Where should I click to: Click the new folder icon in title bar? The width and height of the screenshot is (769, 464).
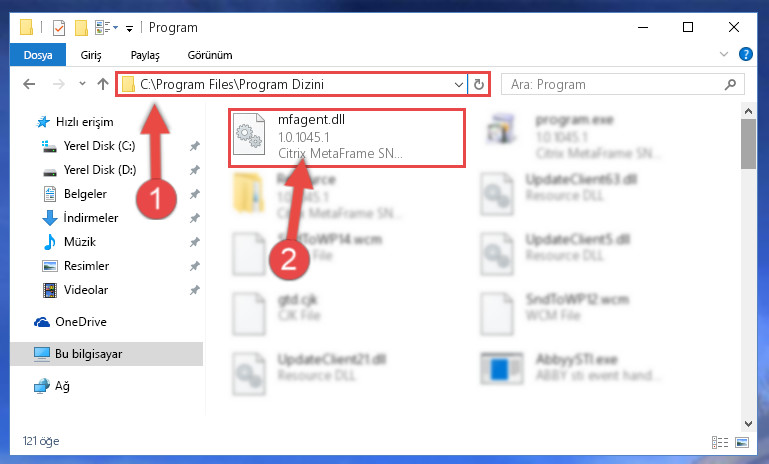pyautogui.click(x=81, y=27)
